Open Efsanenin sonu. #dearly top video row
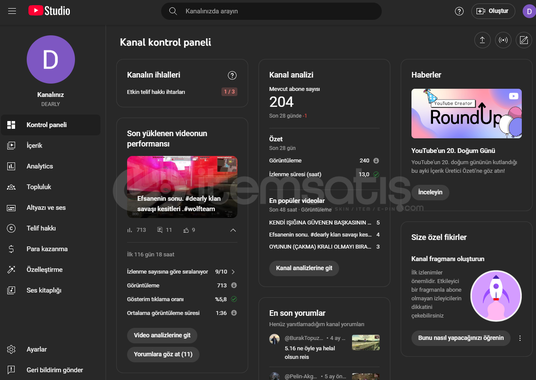The height and width of the screenshot is (380, 536). (x=324, y=235)
